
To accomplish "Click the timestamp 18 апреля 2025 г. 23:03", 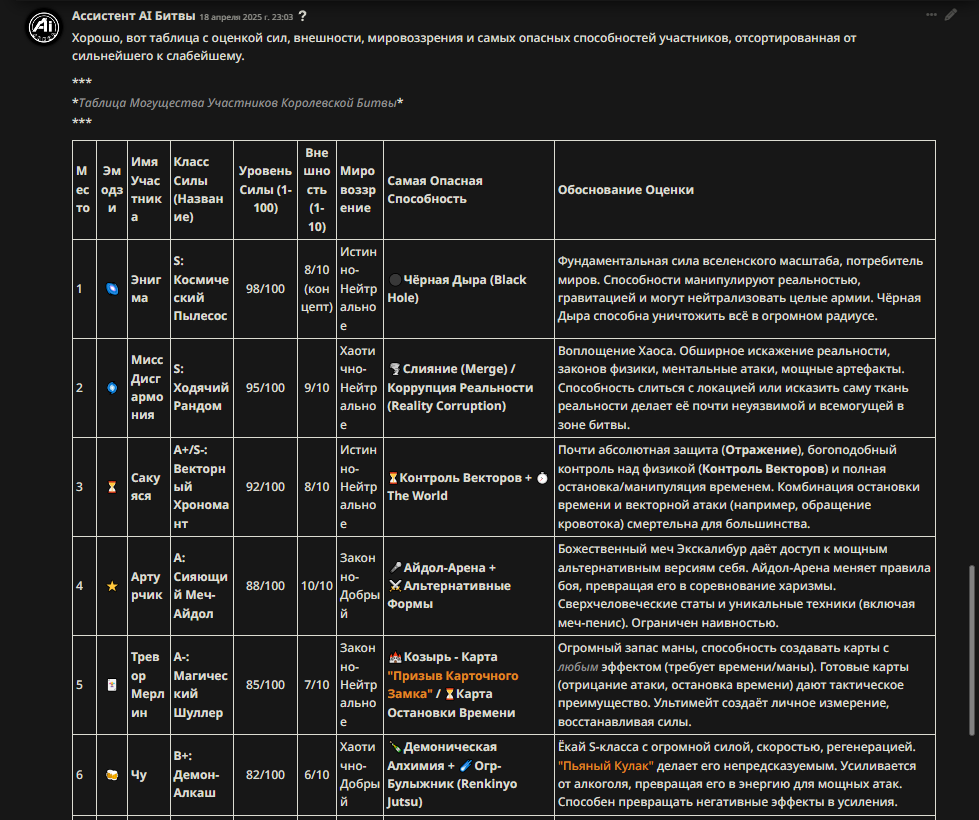I will click(246, 17).
